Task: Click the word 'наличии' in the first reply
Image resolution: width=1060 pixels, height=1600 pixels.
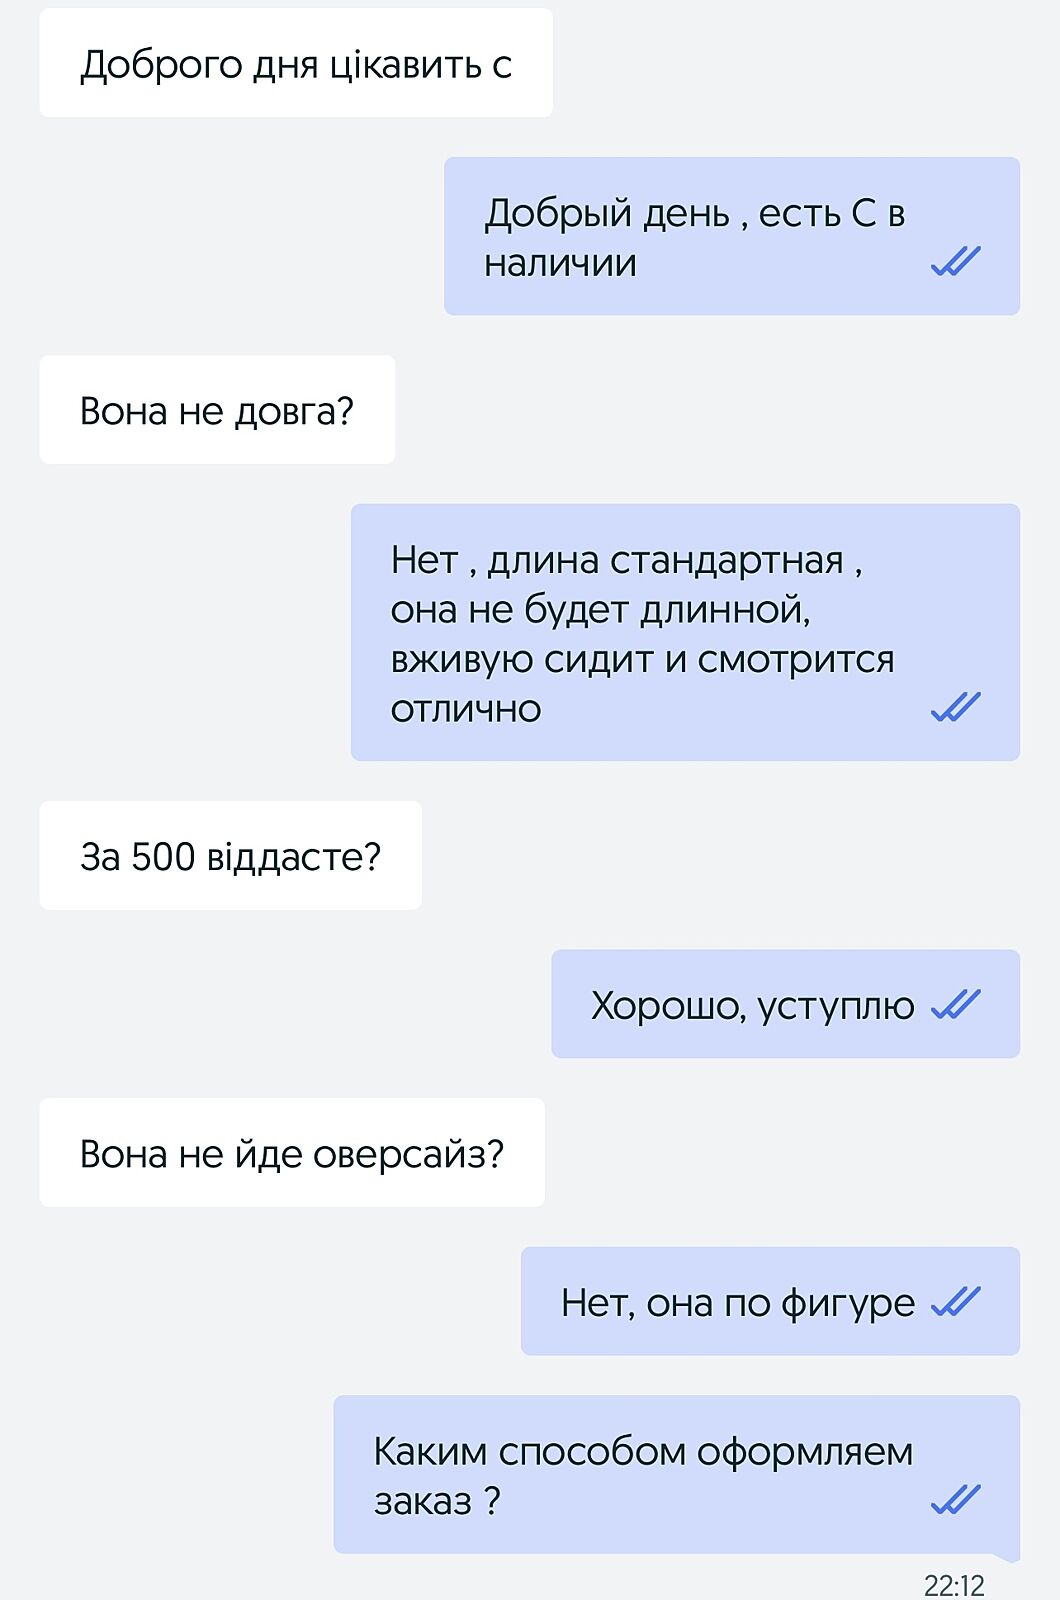Action: (560, 263)
